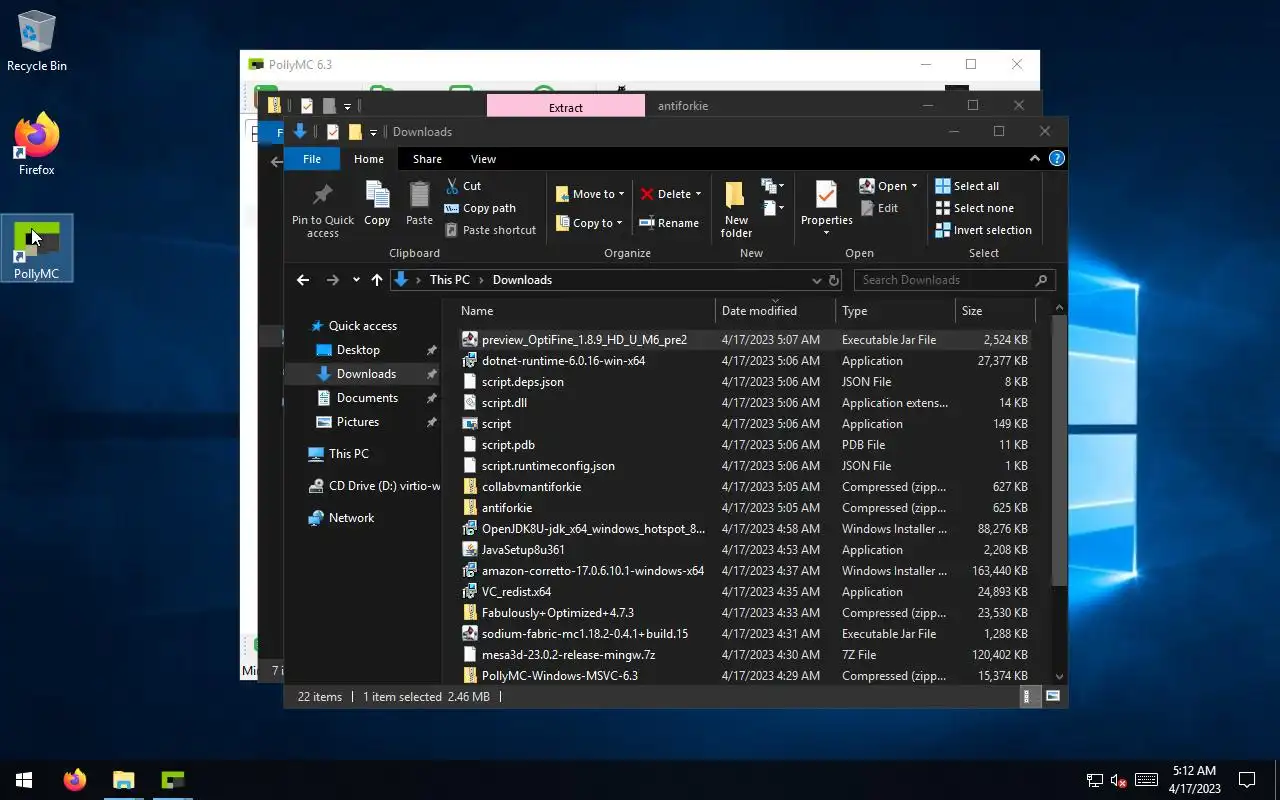The image size is (1280, 800).
Task: Click Select none in ribbon
Action: coord(975,208)
